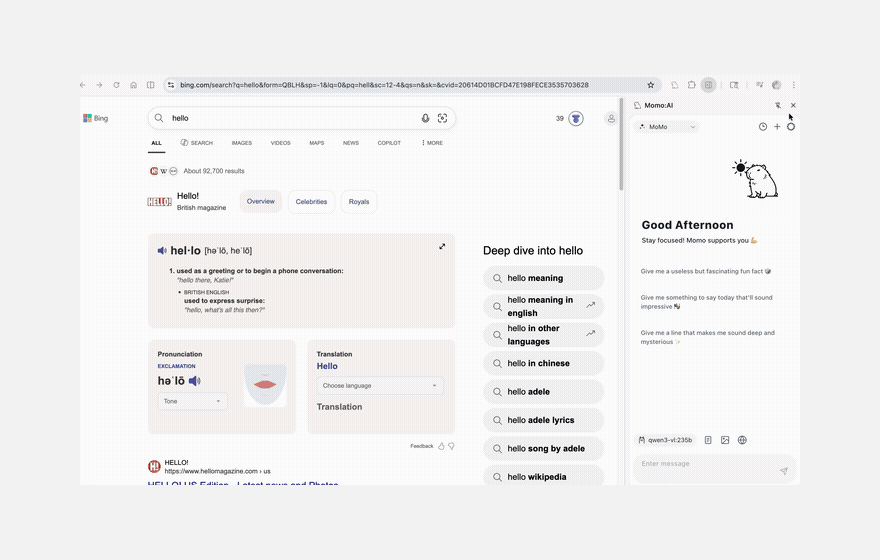Choose the 'deep and mysterious' suggestion prompt
880x560 pixels.
pos(707,337)
